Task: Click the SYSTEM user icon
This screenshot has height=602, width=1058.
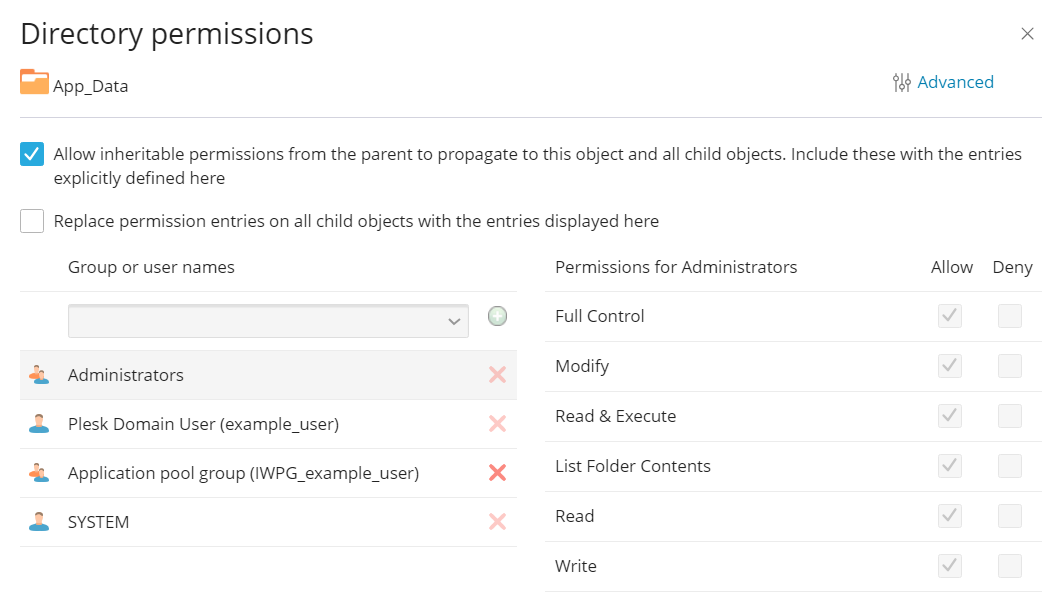Action: [41, 521]
